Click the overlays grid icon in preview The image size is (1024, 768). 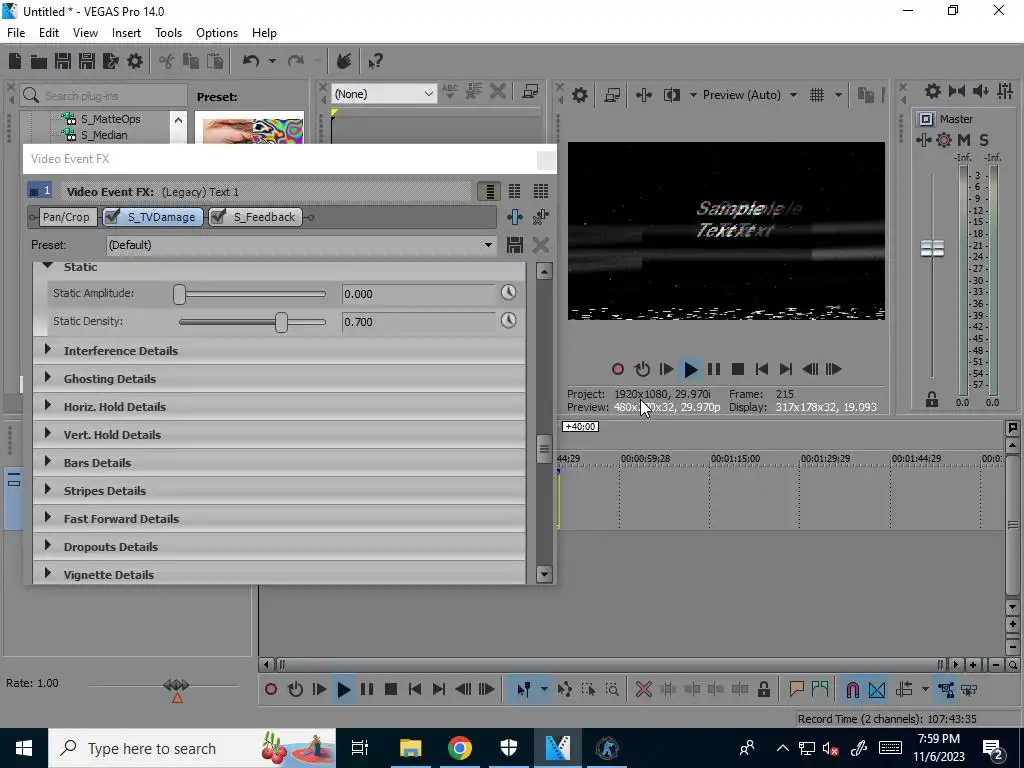(817, 95)
